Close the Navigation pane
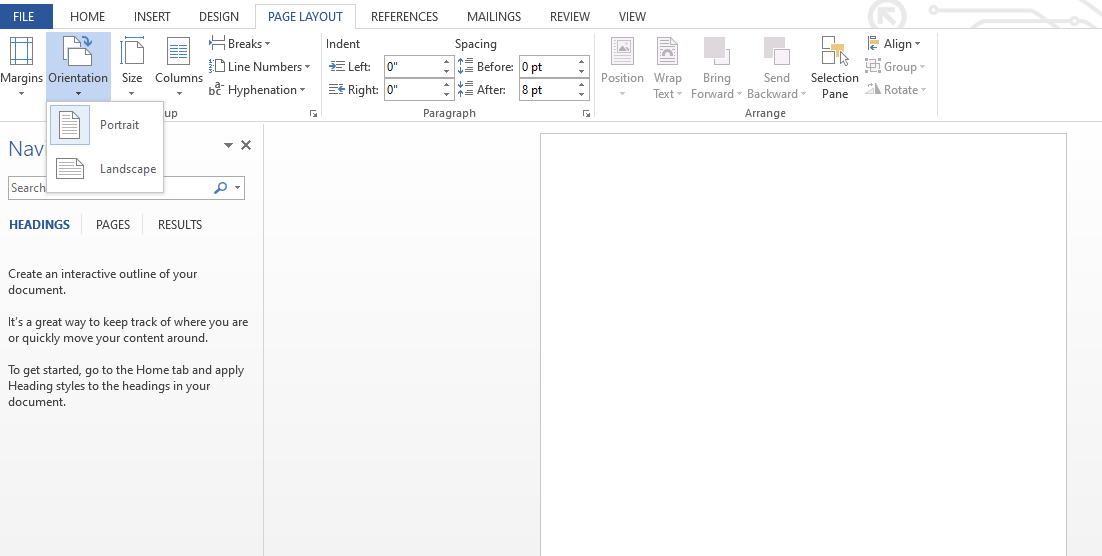Screen dimensions: 1102x556 tap(246, 145)
